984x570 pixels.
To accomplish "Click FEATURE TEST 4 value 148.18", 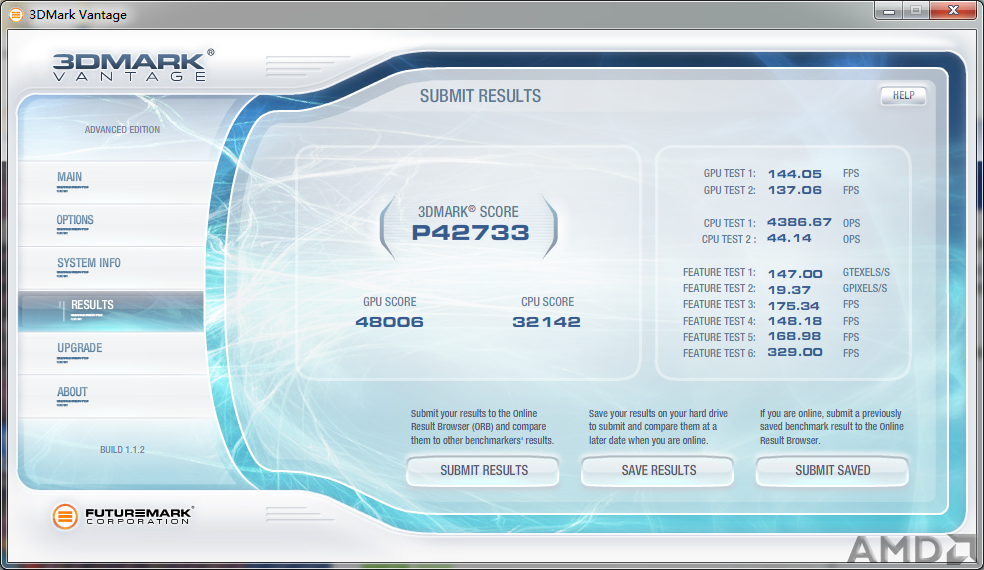I will point(794,321).
